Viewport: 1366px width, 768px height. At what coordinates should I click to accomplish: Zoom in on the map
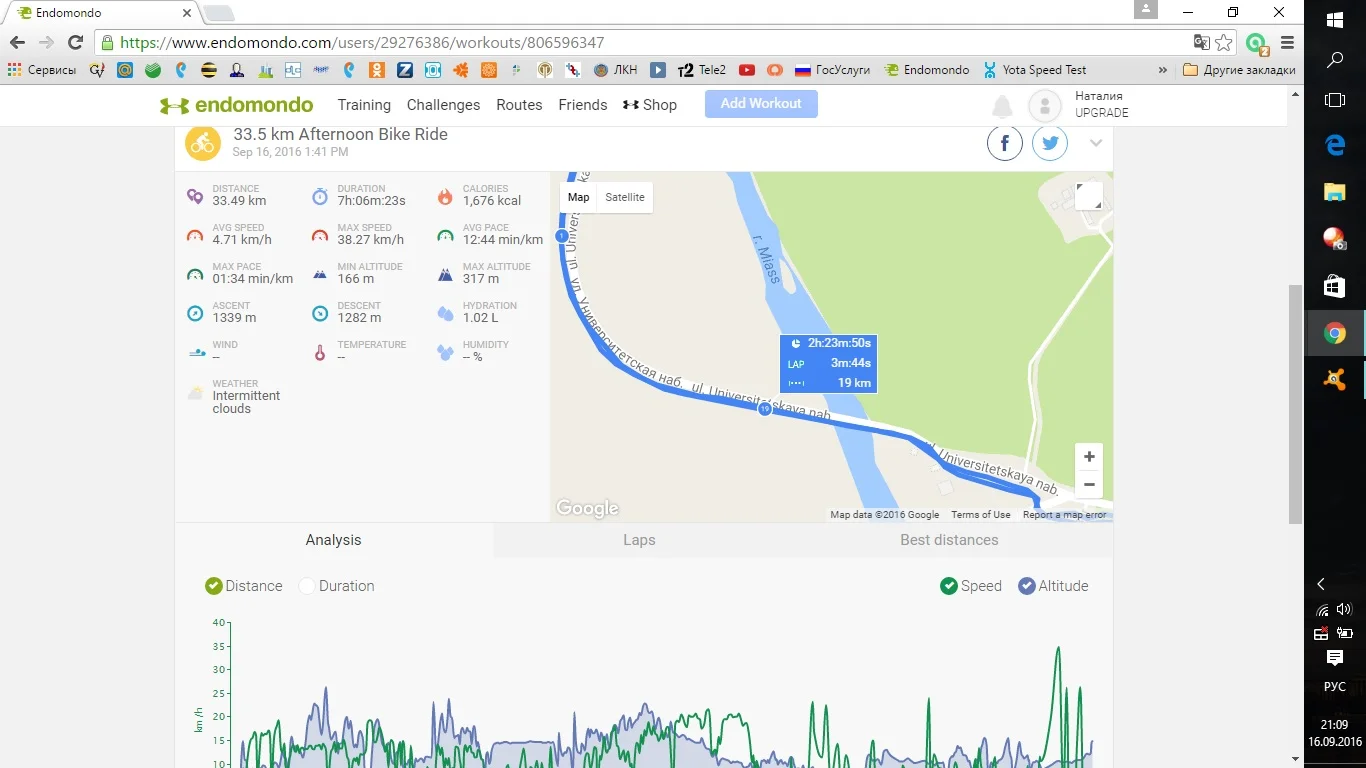[1089, 457]
